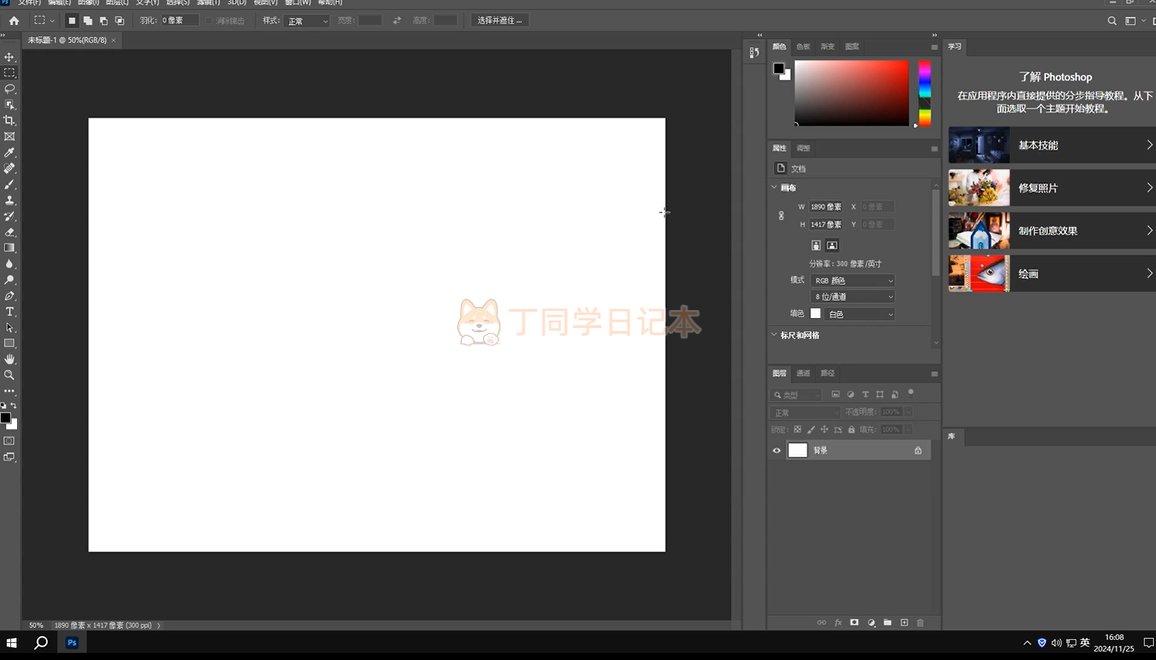Open the 样式 dropdown showing 正常
Image resolution: width=1156 pixels, height=660 pixels.
pyautogui.click(x=307, y=21)
